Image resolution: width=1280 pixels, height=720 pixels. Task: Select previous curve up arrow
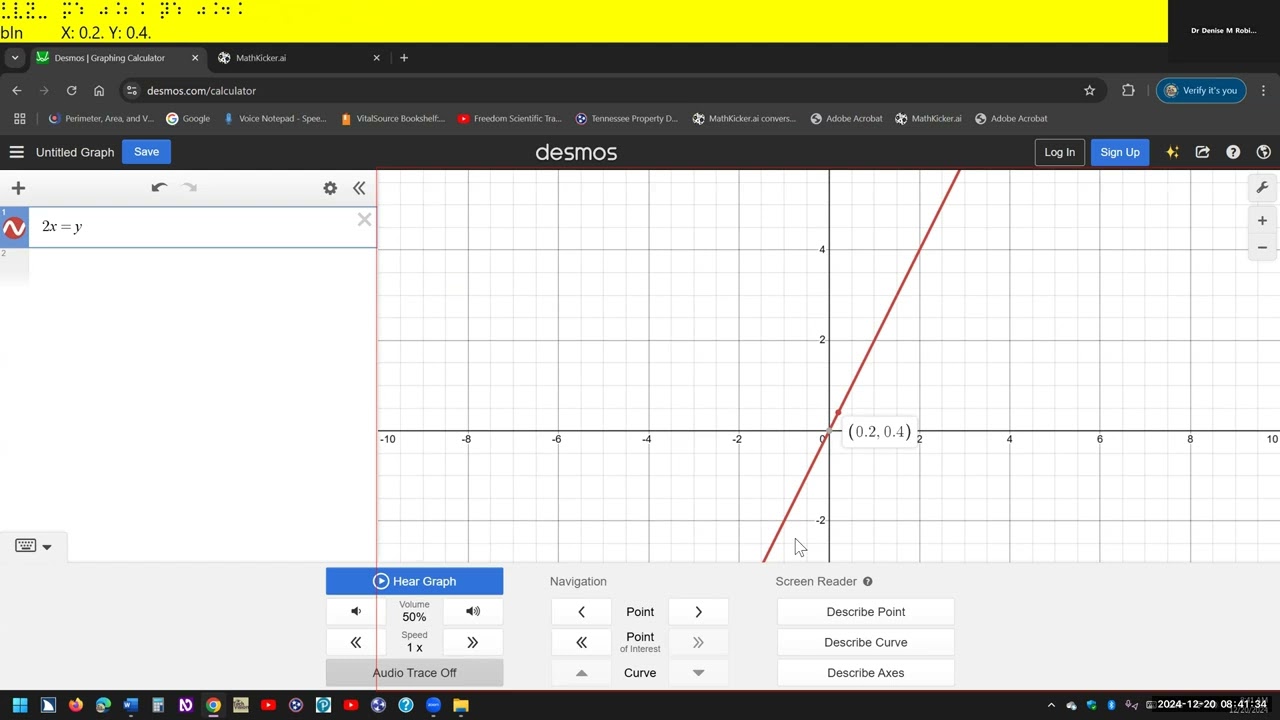pyautogui.click(x=581, y=673)
